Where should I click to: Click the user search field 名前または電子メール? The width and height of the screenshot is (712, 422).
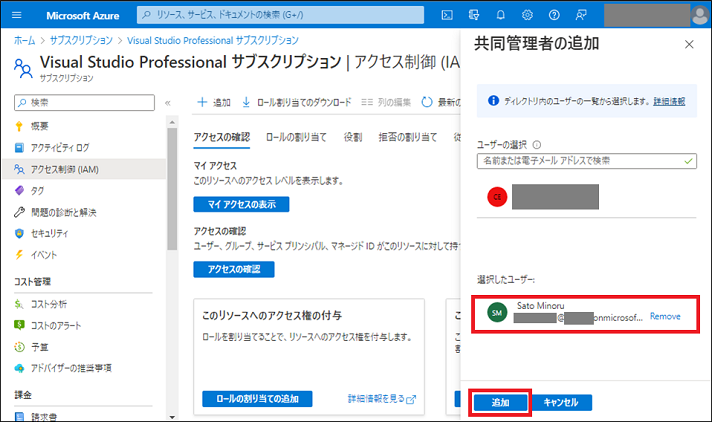click(587, 161)
